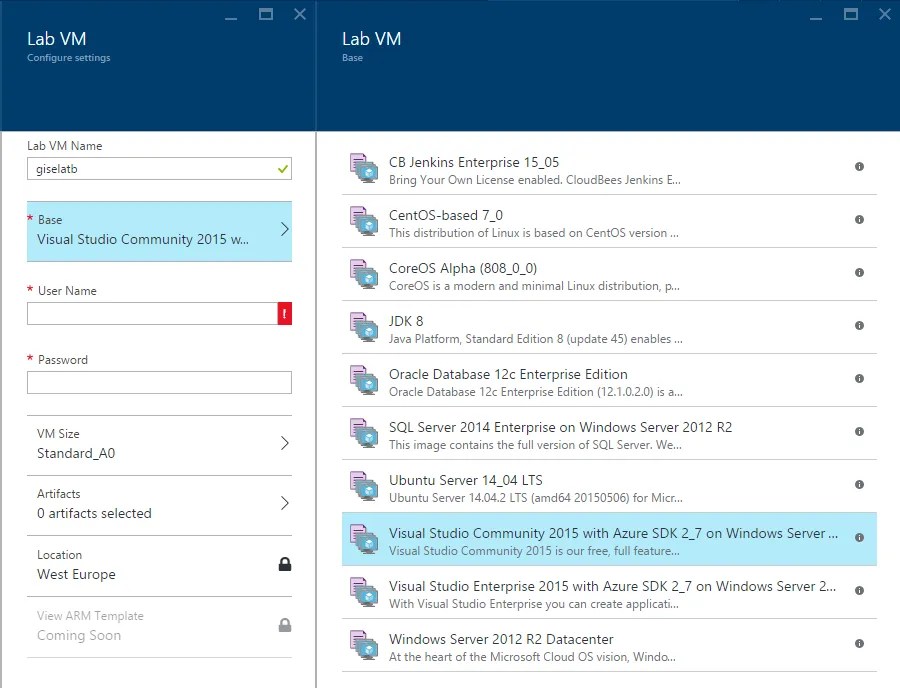Show info for CB Jenkins Enterprise 15_05
Image resolution: width=900 pixels, height=688 pixels.
[859, 166]
